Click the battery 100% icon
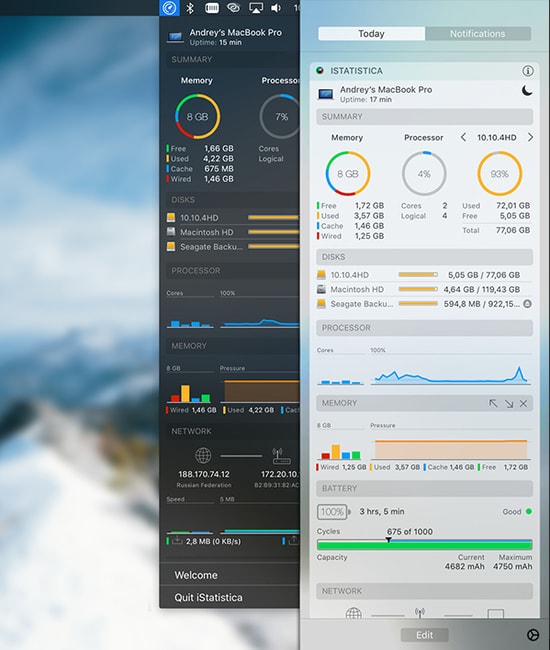The height and width of the screenshot is (650, 550). click(x=333, y=512)
